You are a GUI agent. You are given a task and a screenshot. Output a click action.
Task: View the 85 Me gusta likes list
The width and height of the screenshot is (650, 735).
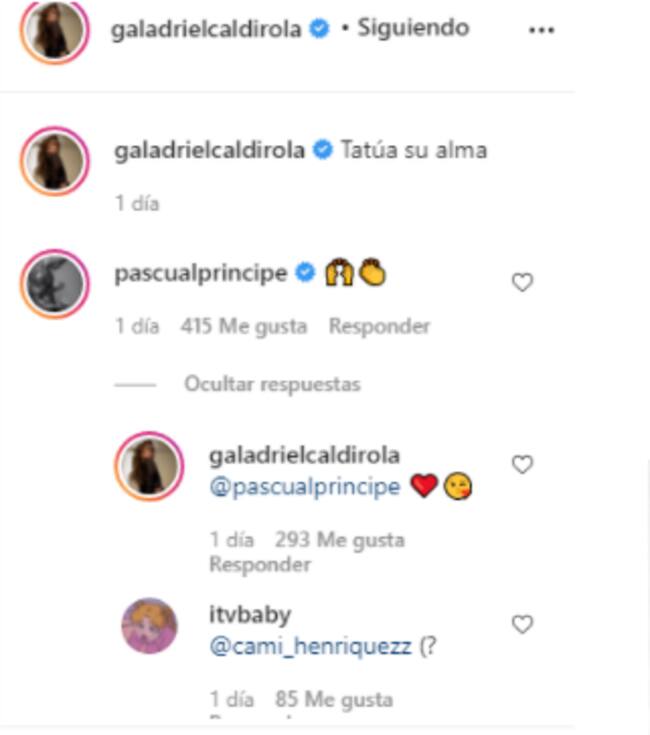point(334,700)
